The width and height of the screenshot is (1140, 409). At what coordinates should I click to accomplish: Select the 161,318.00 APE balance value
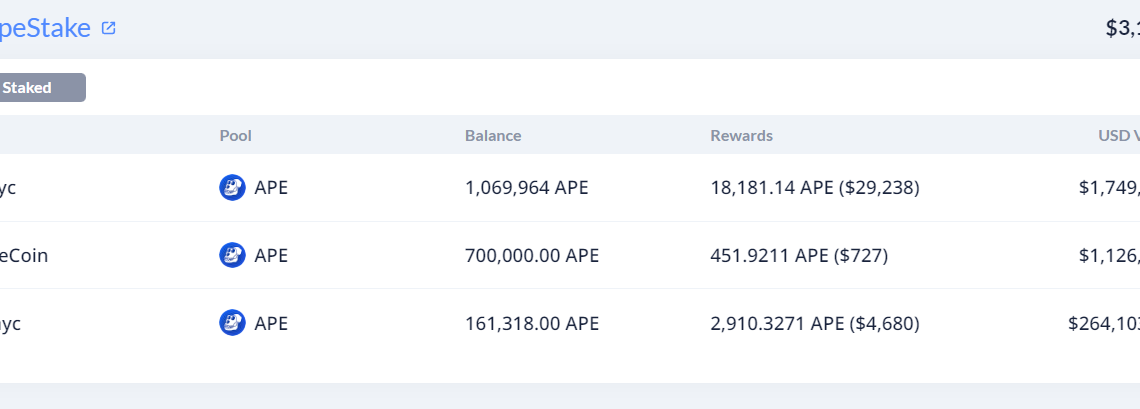click(532, 323)
